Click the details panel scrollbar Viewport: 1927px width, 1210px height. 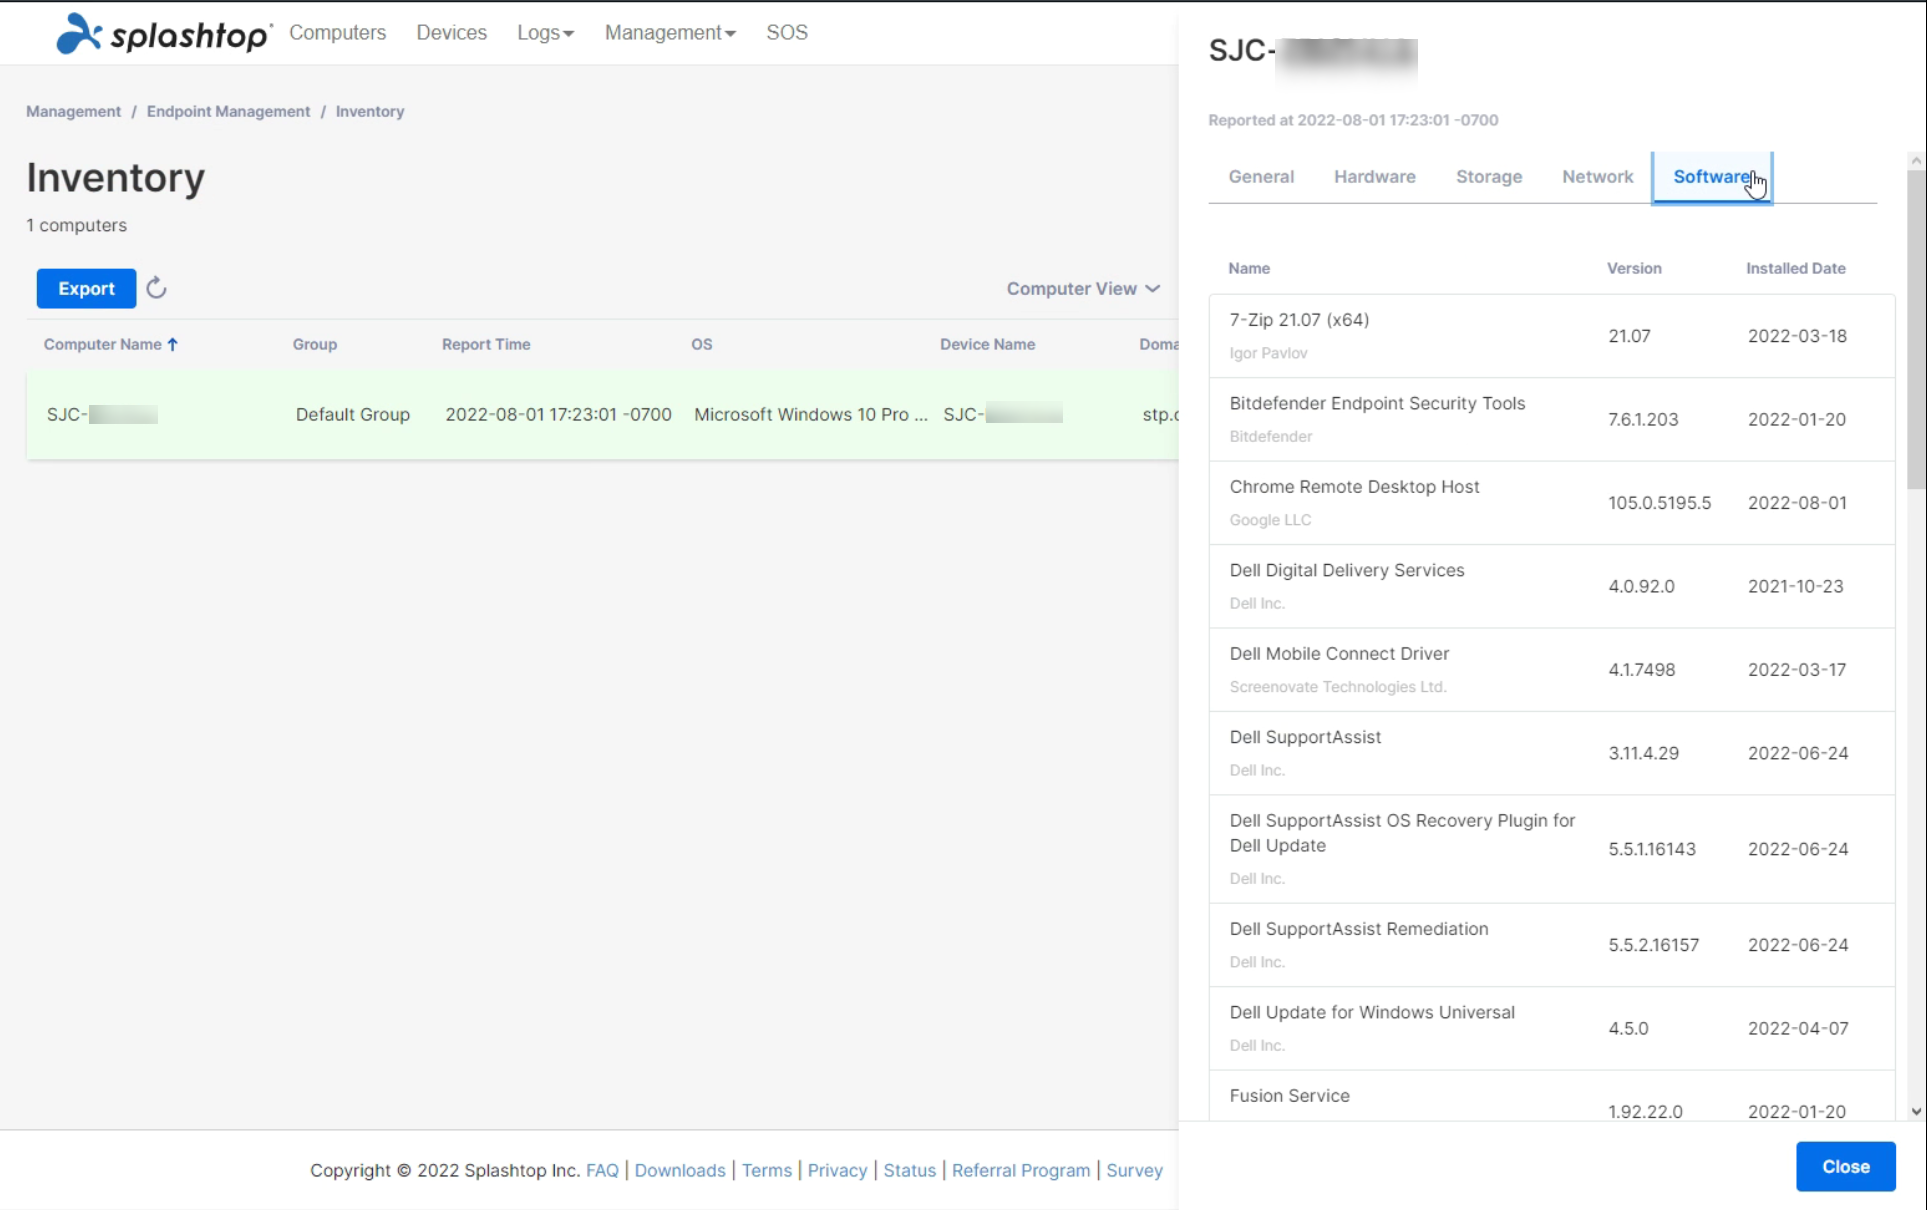pyautogui.click(x=1916, y=330)
